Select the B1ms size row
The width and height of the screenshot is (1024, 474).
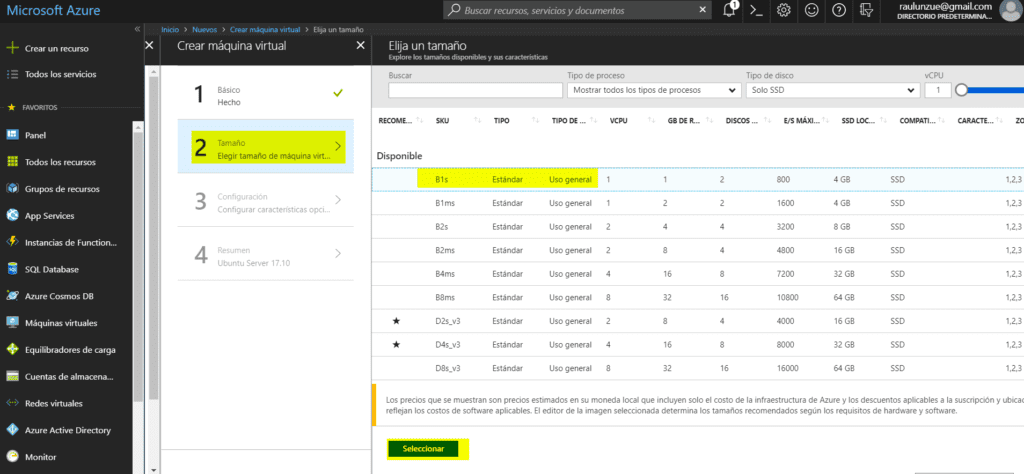(x=697, y=203)
